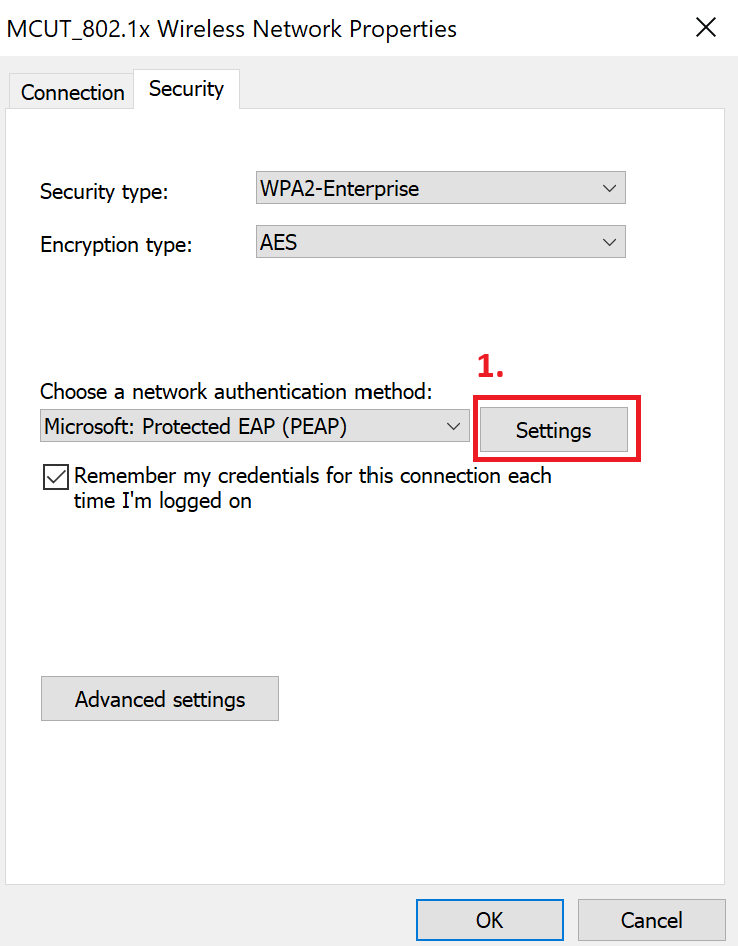The height and width of the screenshot is (946, 738).
Task: Click the authentication method chevron arrow
Action: click(453, 427)
